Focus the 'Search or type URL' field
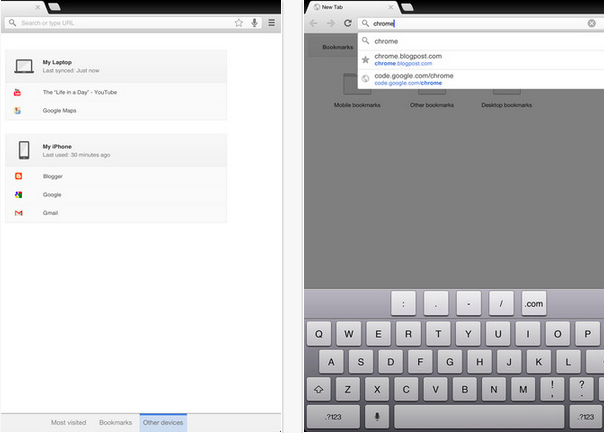The image size is (604, 433). pos(119,23)
